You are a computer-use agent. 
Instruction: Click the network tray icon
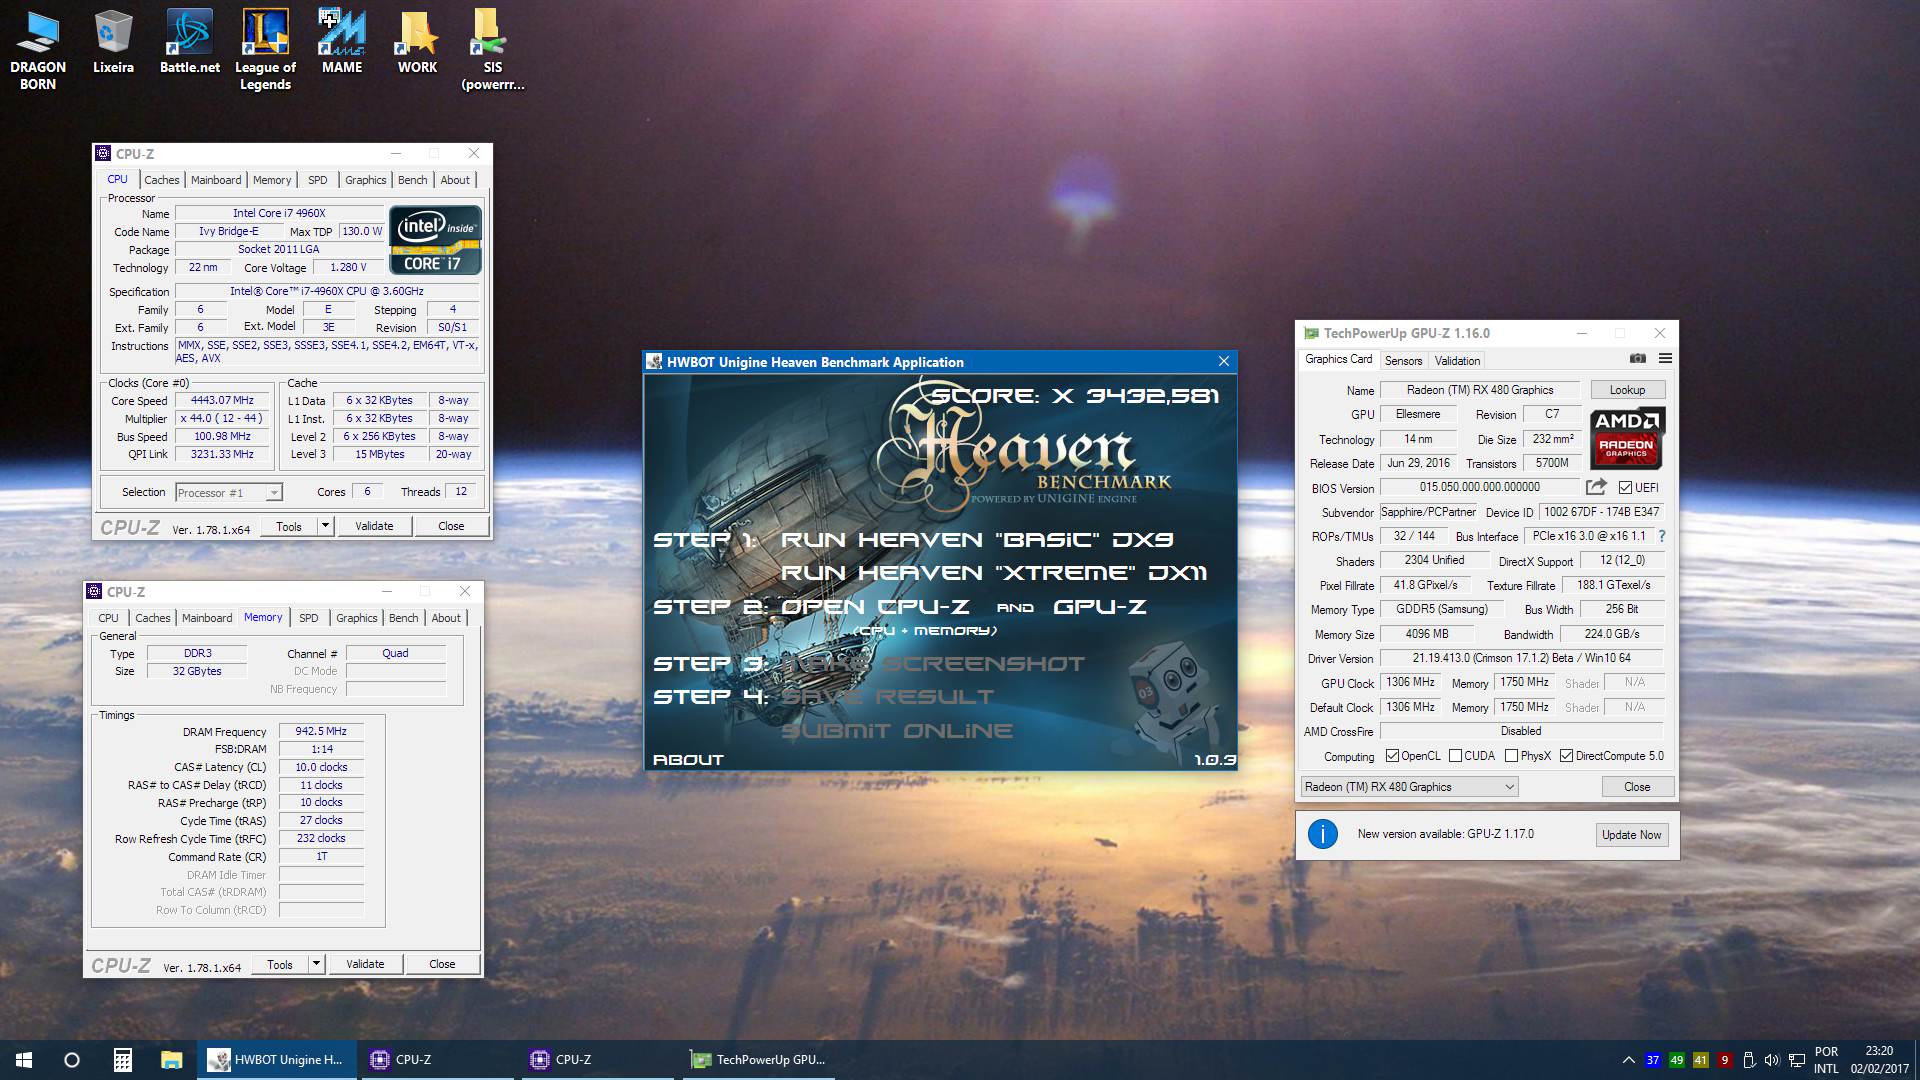(x=1797, y=1060)
